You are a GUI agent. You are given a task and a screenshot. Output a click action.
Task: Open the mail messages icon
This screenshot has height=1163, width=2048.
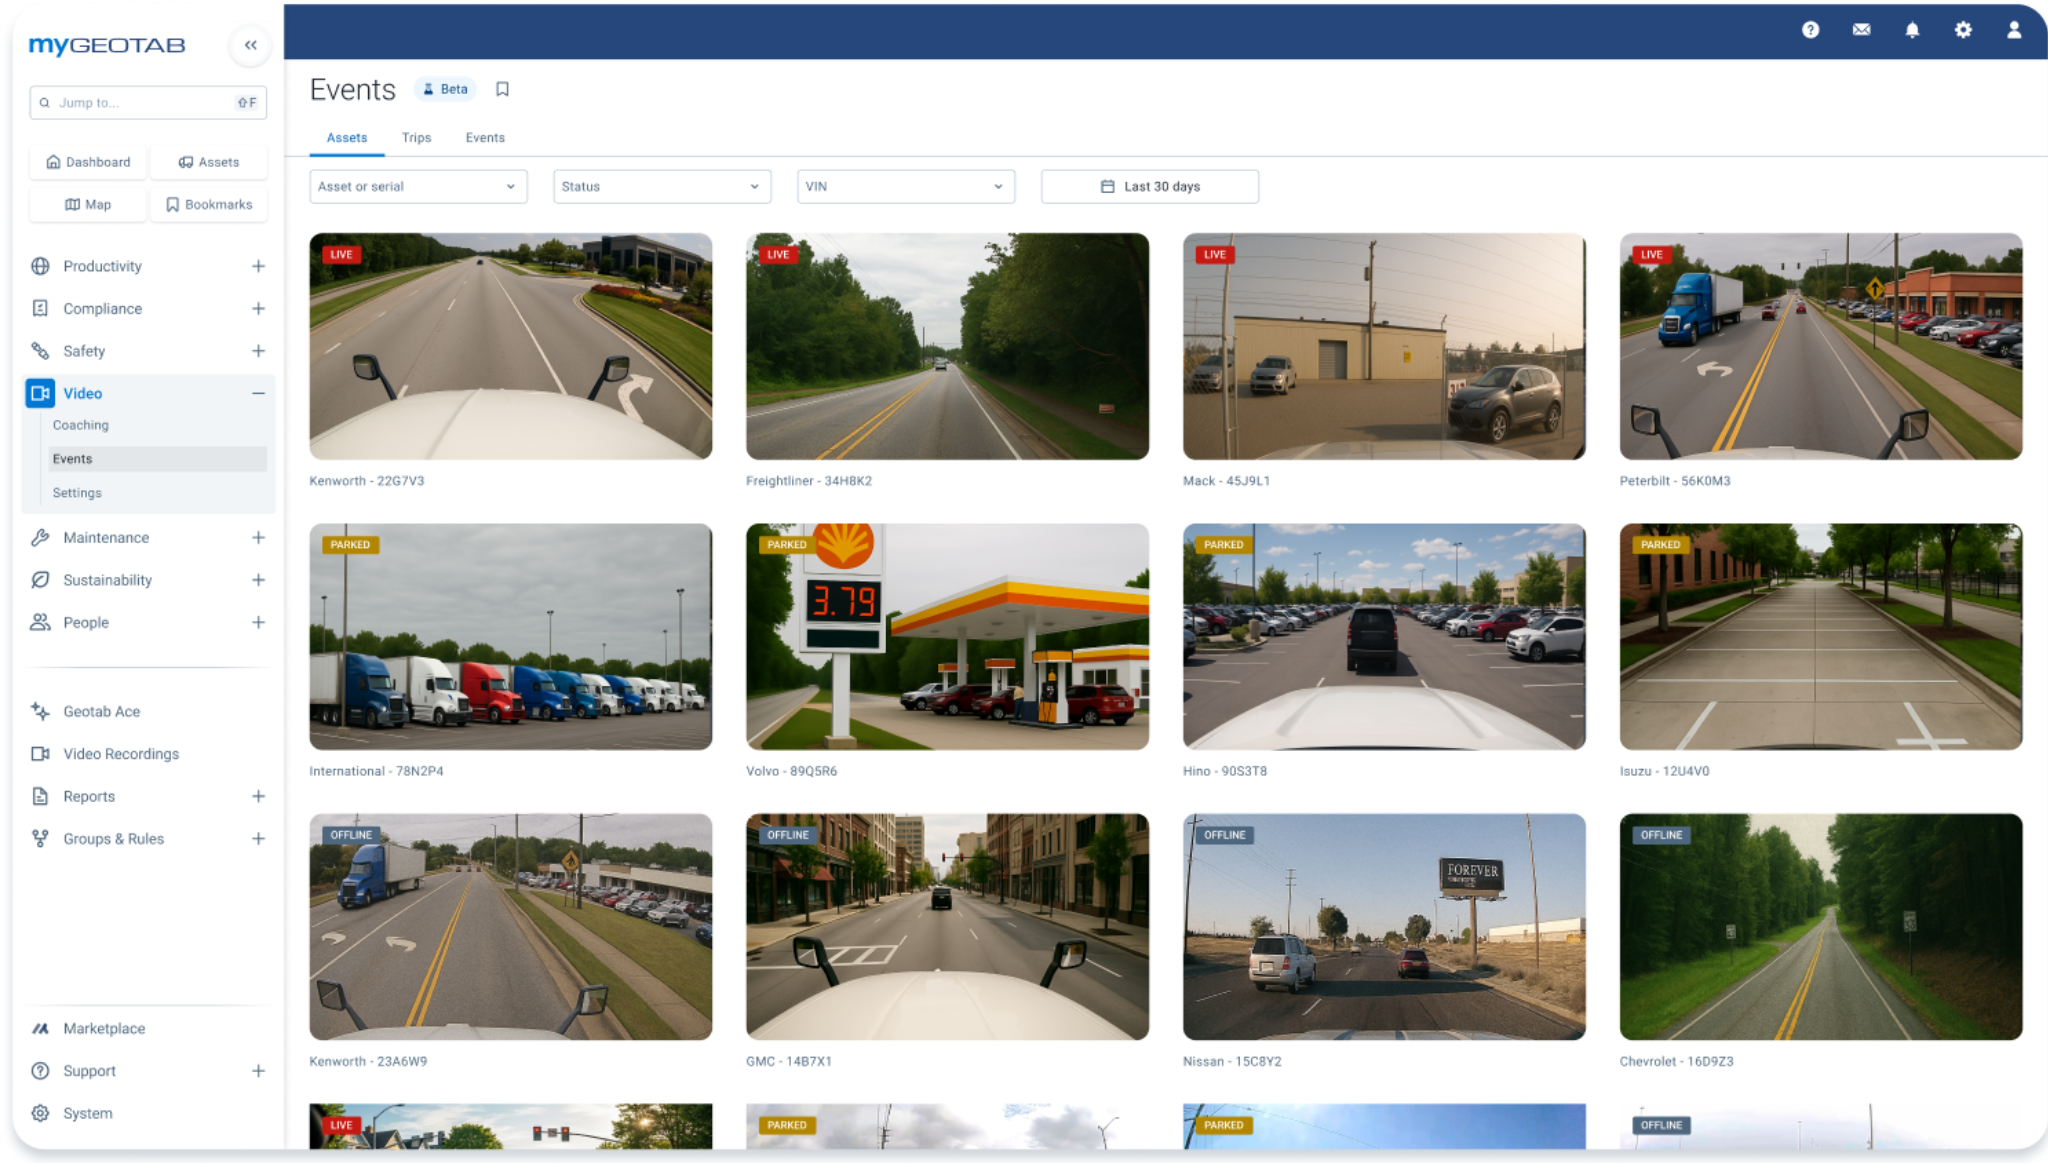point(1861,30)
